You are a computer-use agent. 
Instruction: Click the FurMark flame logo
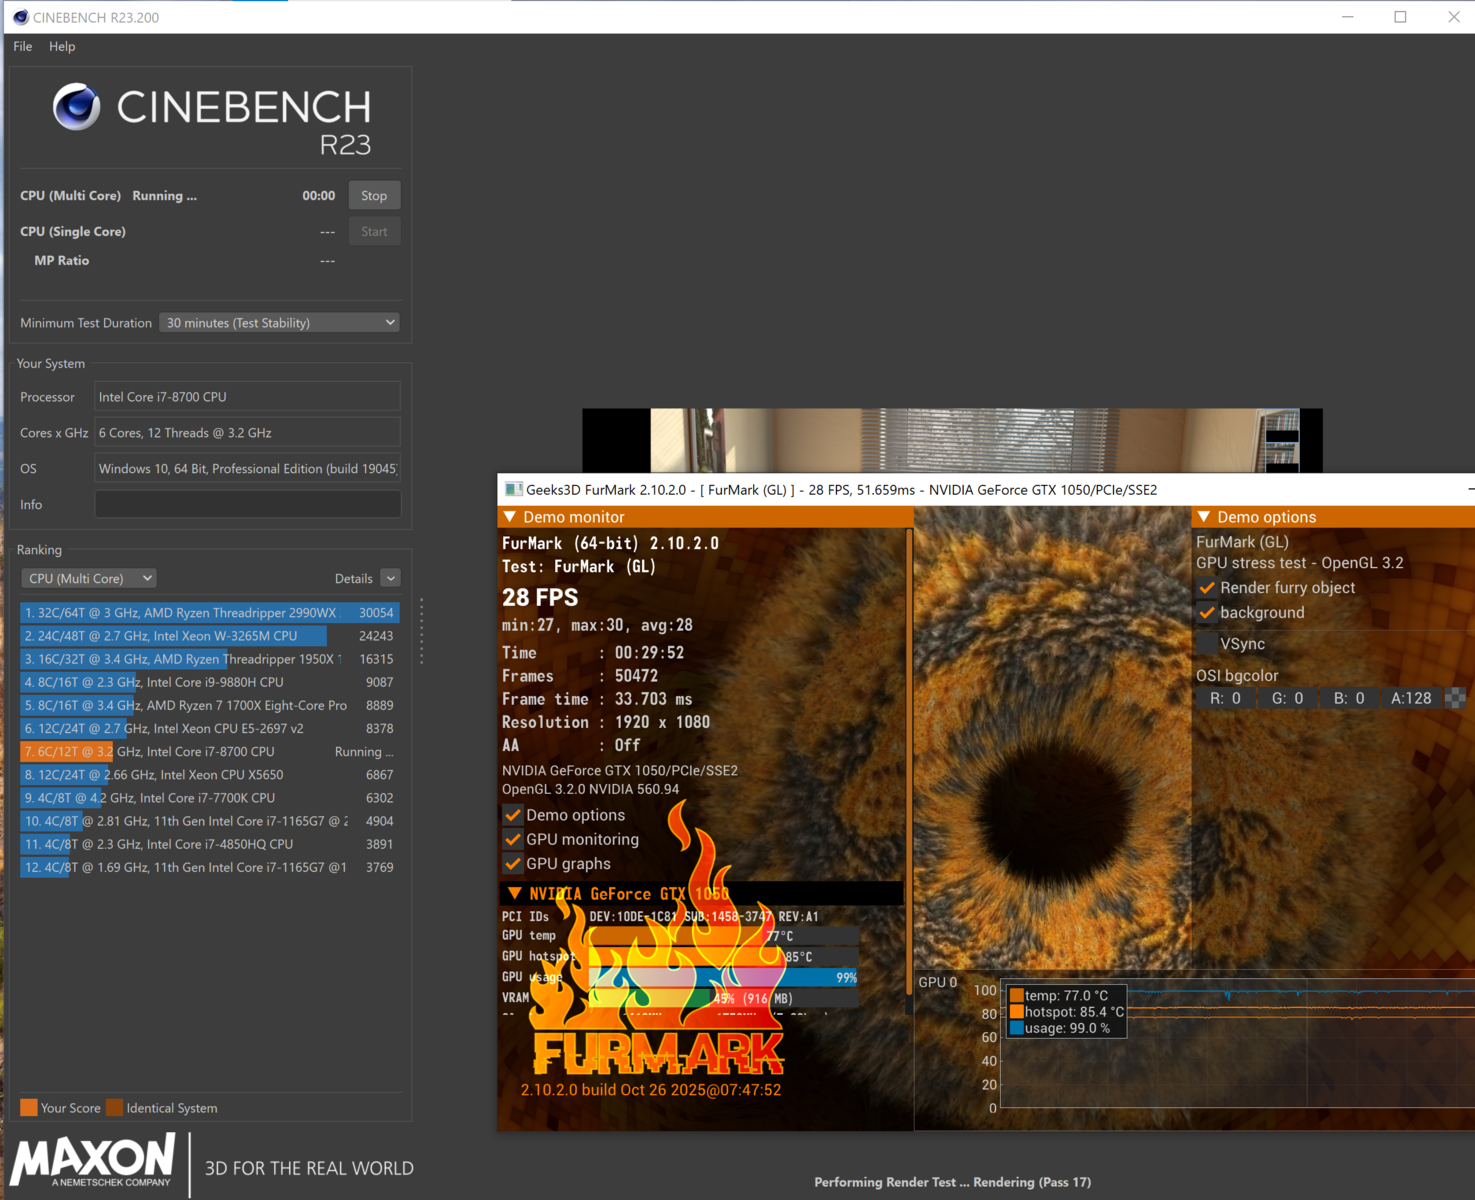[656, 1000]
